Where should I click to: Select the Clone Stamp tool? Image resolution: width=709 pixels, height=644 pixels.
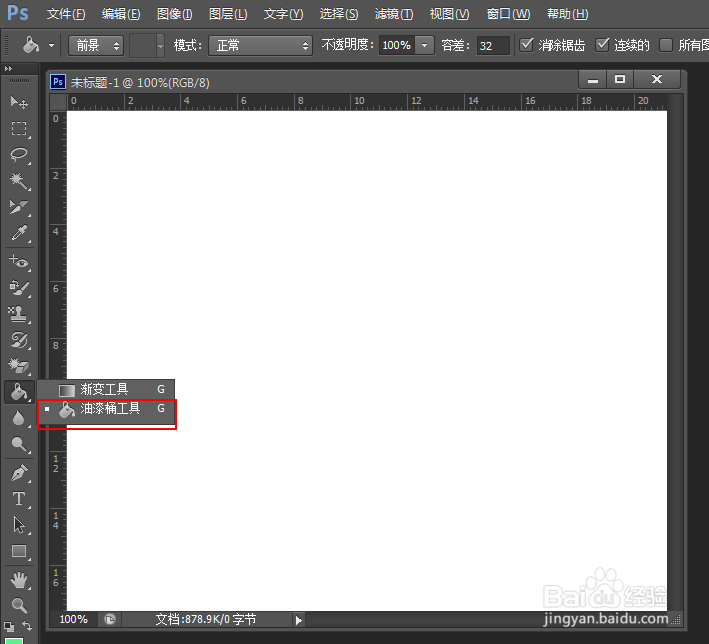tap(19, 313)
